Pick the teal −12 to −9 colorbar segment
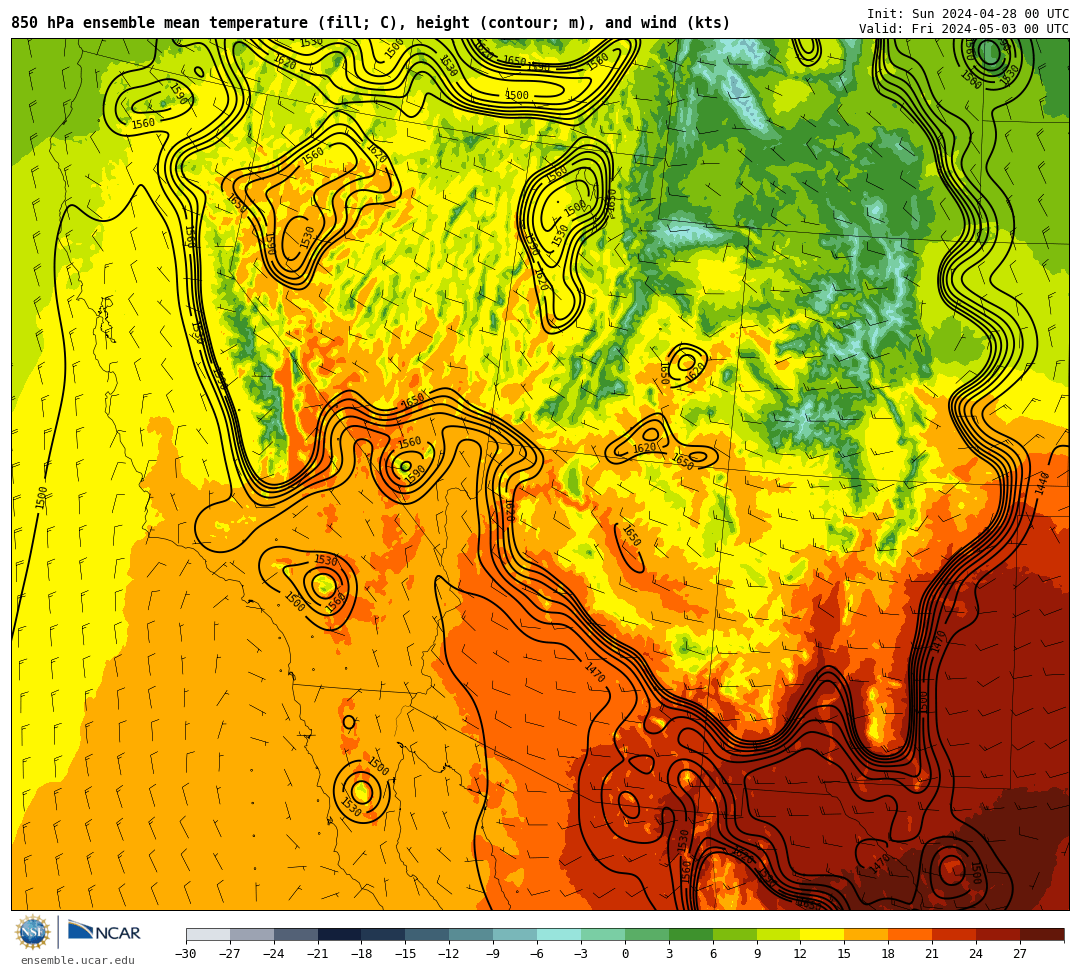Screen dimensions: 1080x973 tap(472, 934)
